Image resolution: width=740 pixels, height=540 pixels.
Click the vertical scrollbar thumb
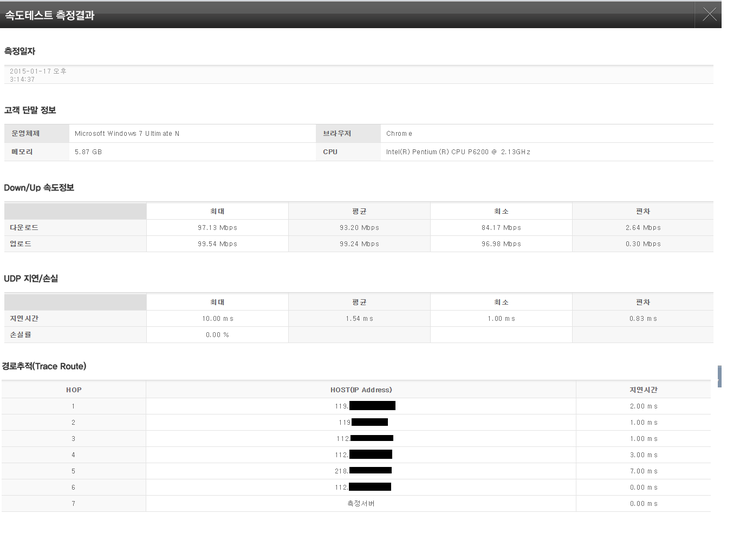tap(719, 376)
